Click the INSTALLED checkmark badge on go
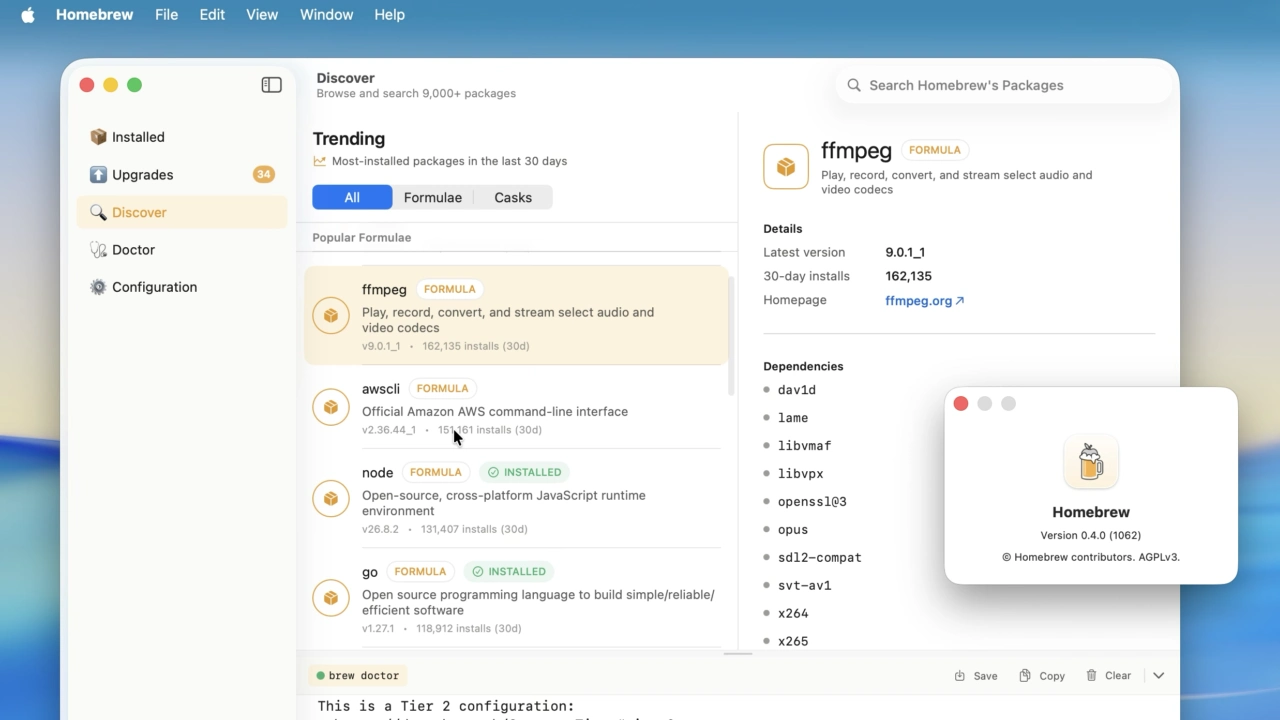 (509, 572)
